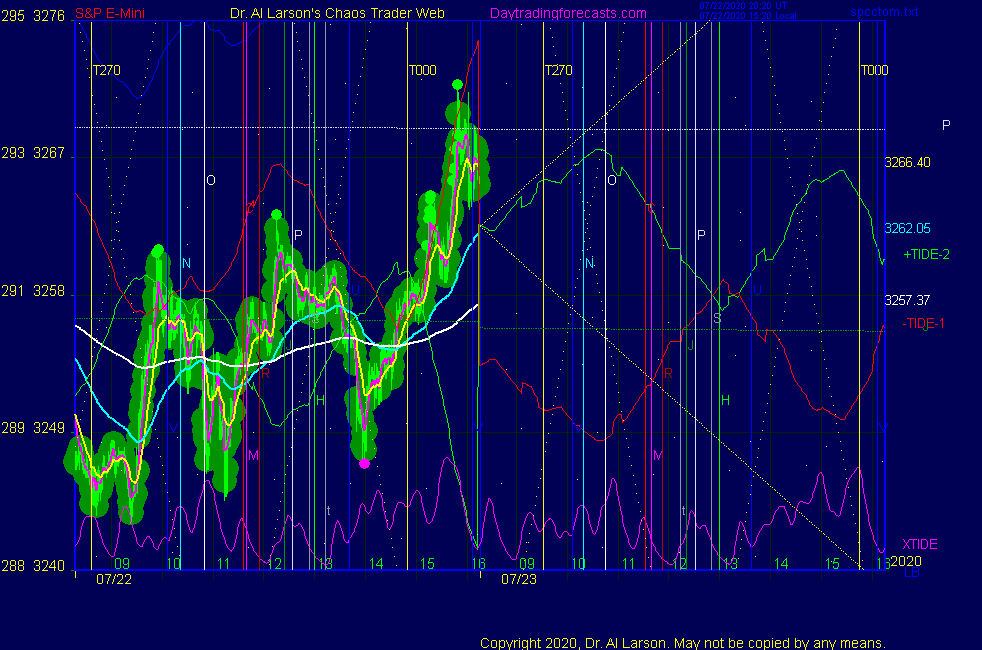982x650 pixels.
Task: Click the 'P' label outside the chart's right edge
Action: 946,125
